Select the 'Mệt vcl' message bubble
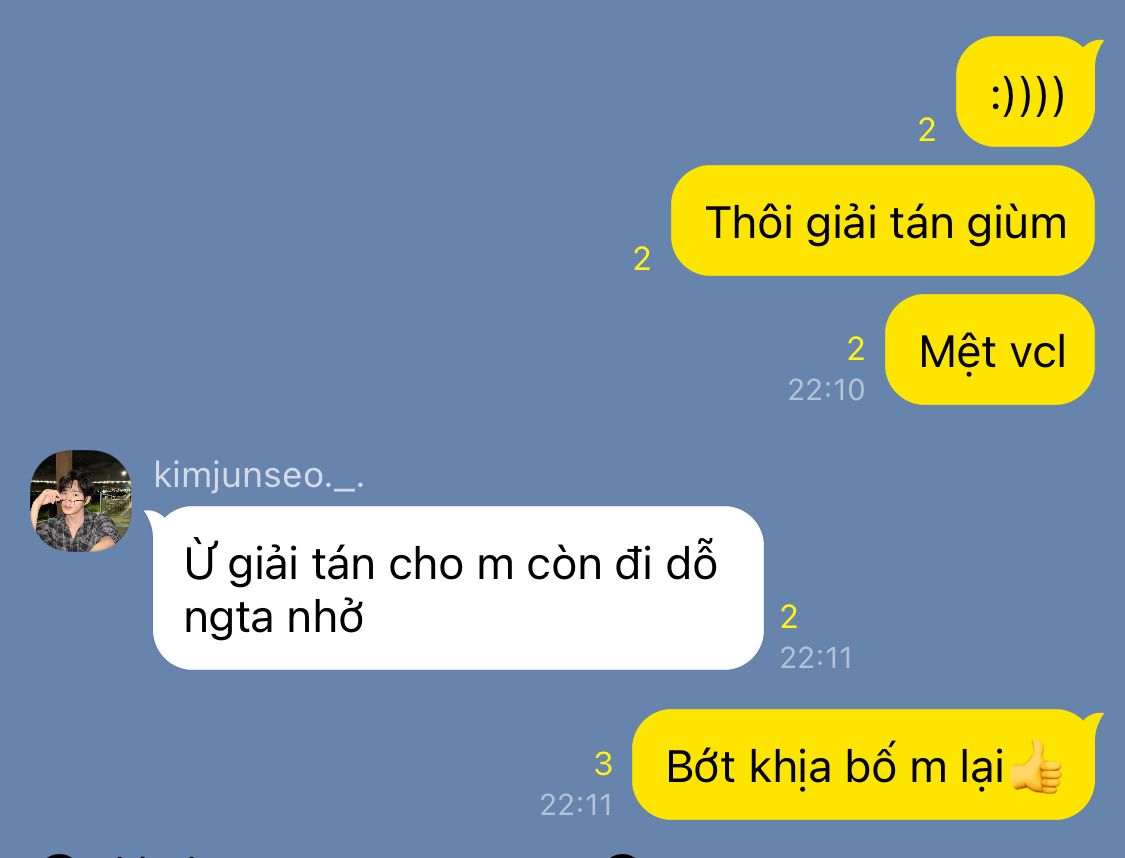Screen dimensions: 1125x858 click(990, 349)
